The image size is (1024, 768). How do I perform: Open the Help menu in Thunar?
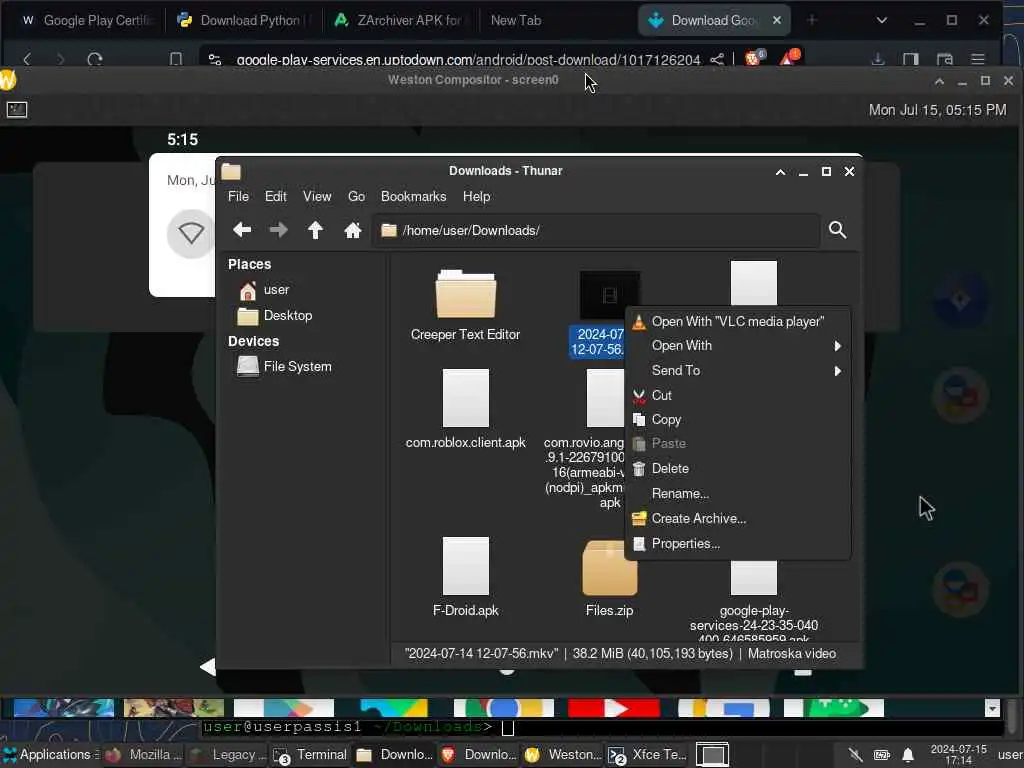[x=477, y=197]
